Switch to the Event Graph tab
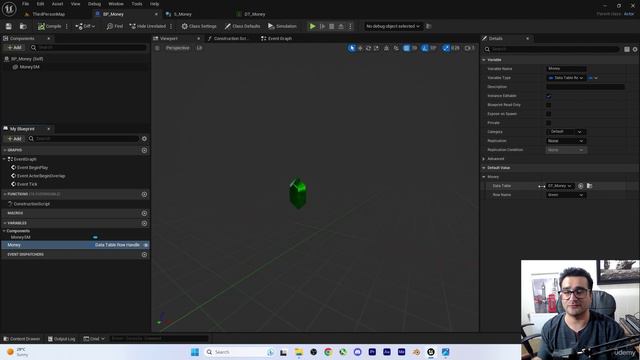 [277, 38]
